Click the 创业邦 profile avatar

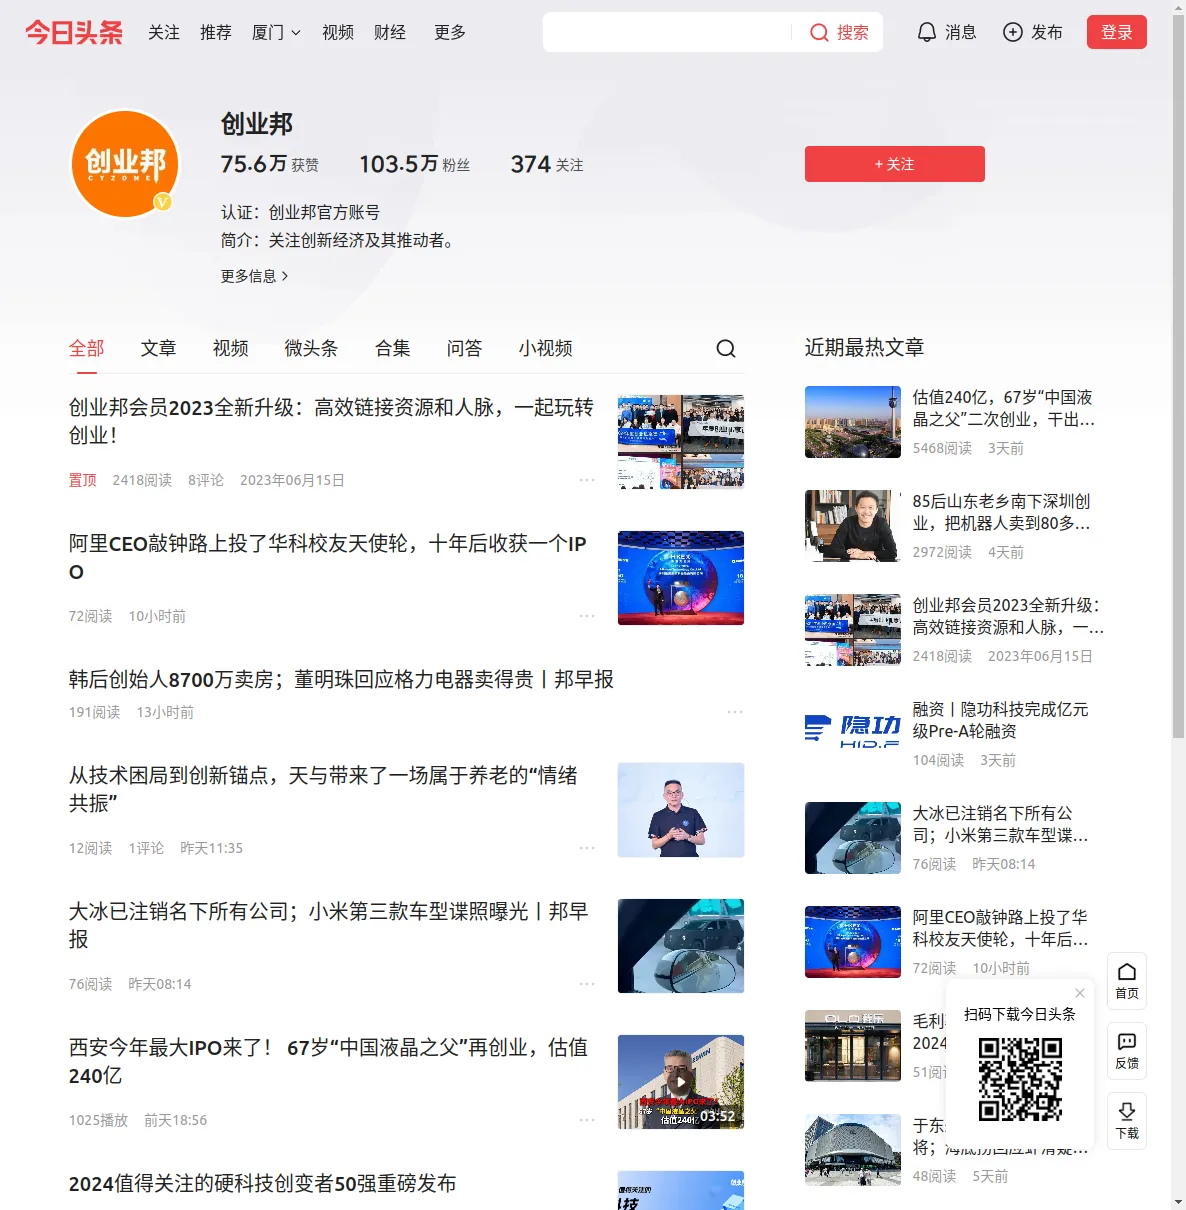(125, 164)
